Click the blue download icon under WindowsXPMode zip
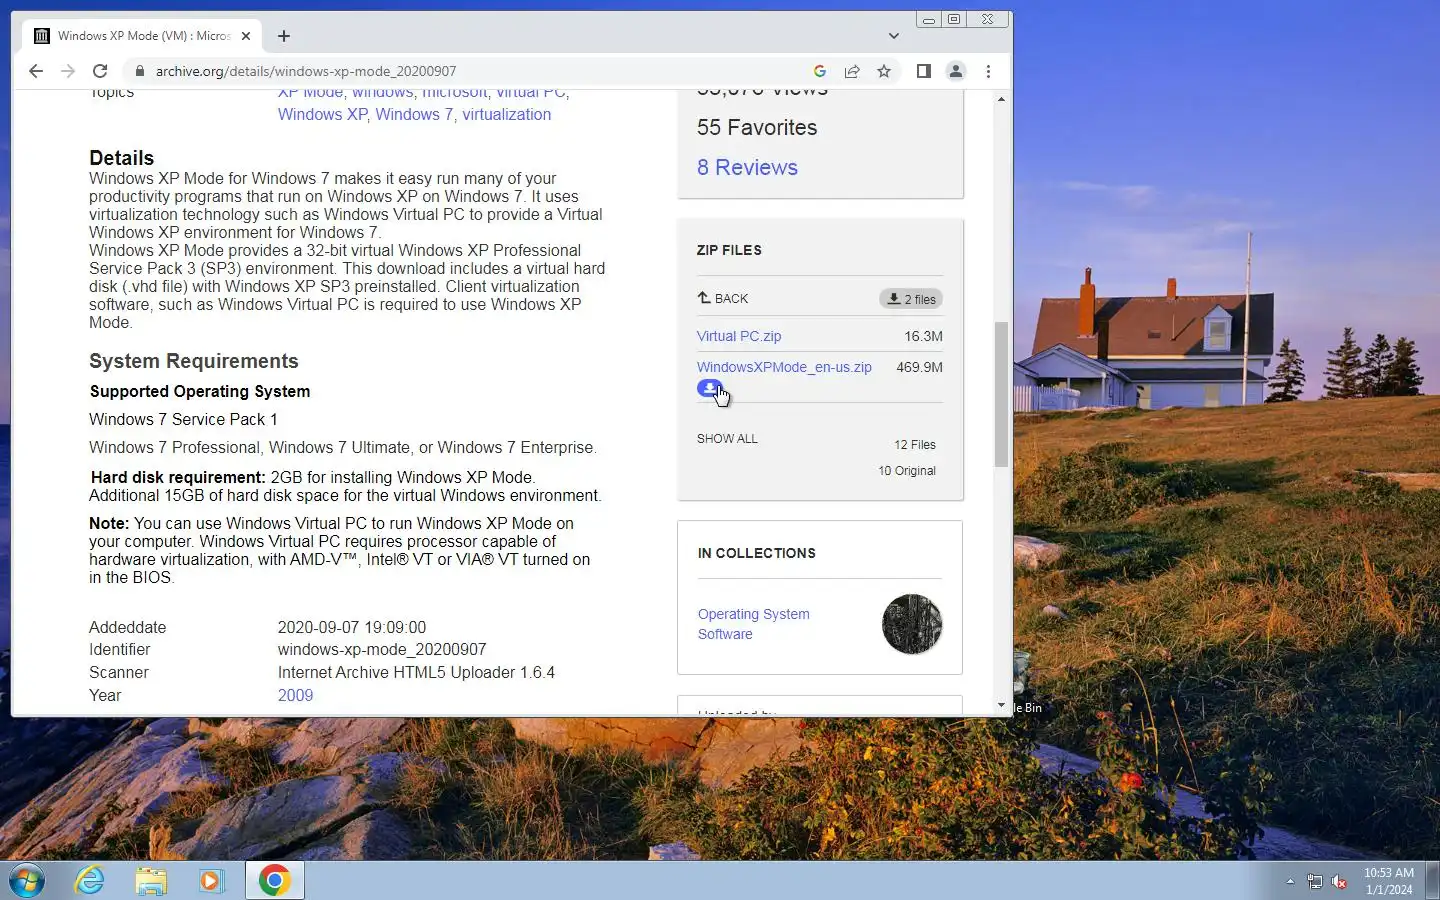Screen dimensions: 1440x900 point(710,389)
